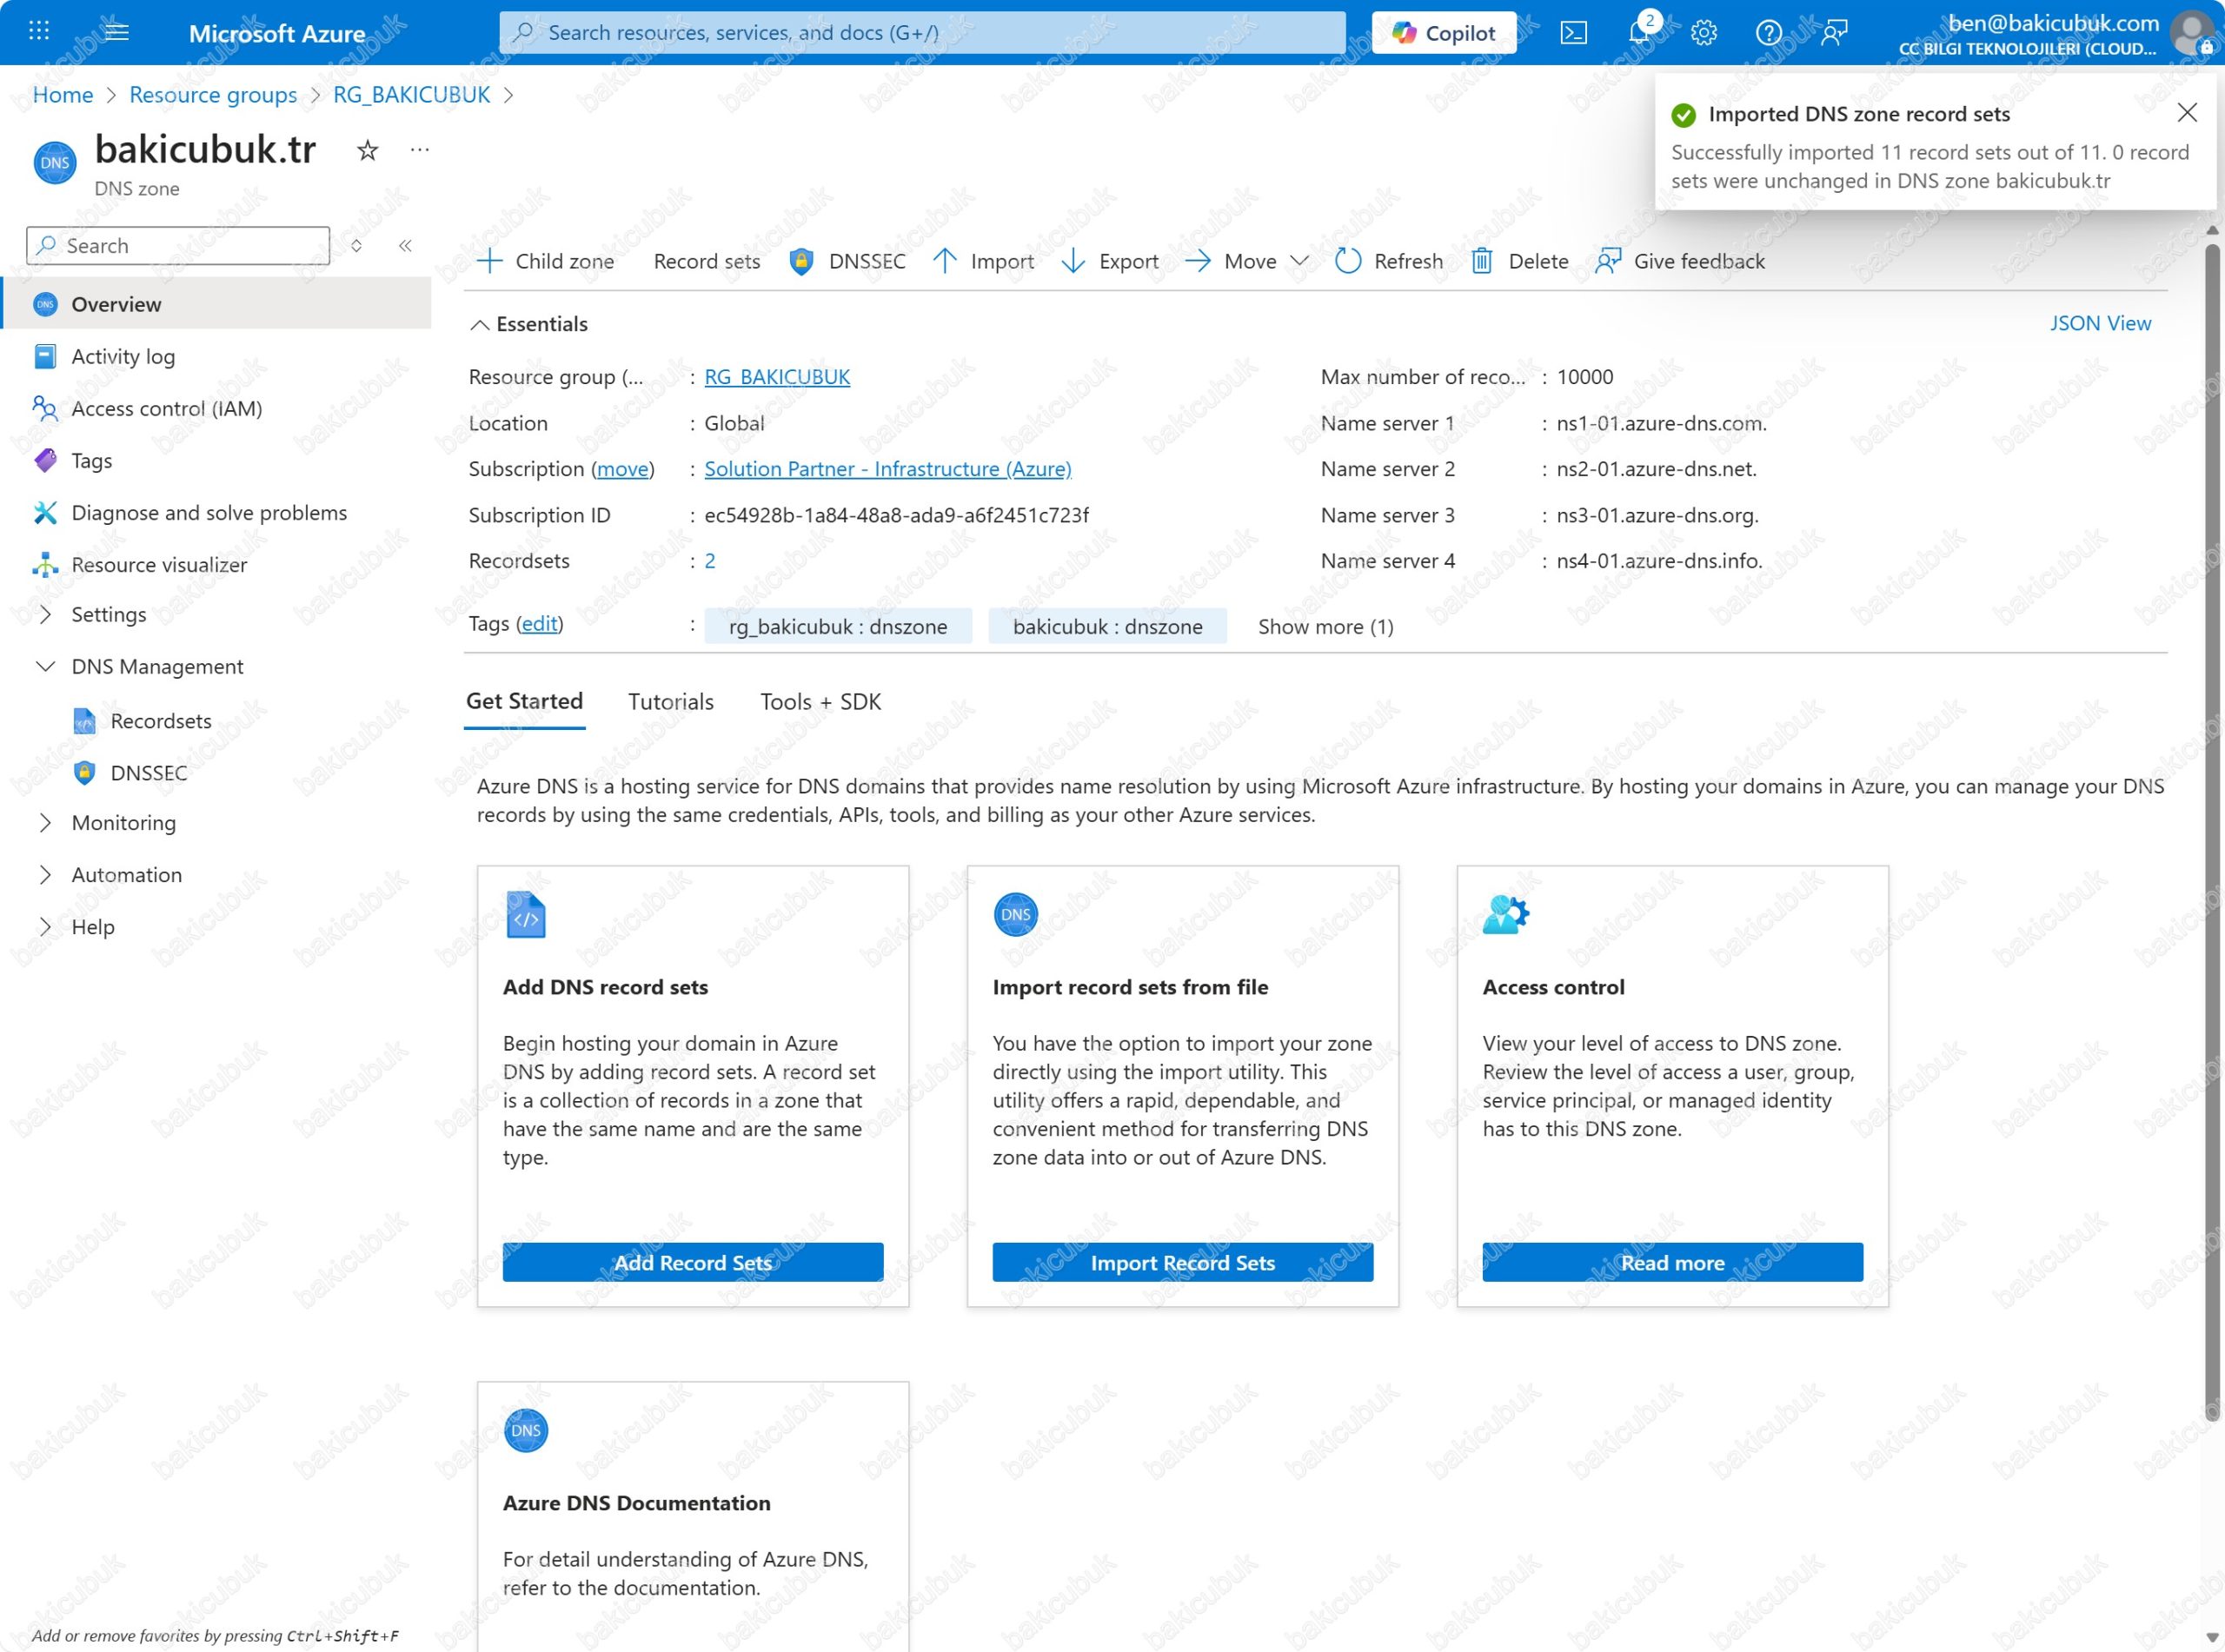Collapse the Essentials section
Image resolution: width=2225 pixels, height=1652 pixels.
click(480, 324)
